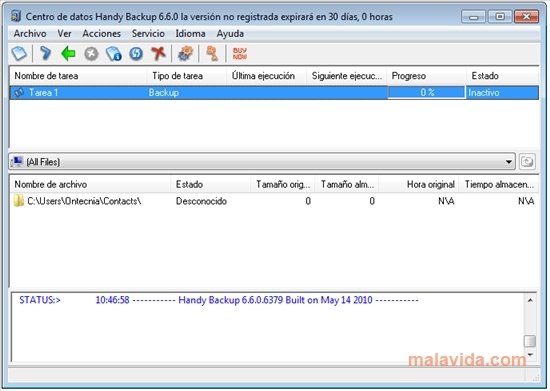Click the Buy Now toolbar icon
This screenshot has width=550, height=391.
[240, 54]
